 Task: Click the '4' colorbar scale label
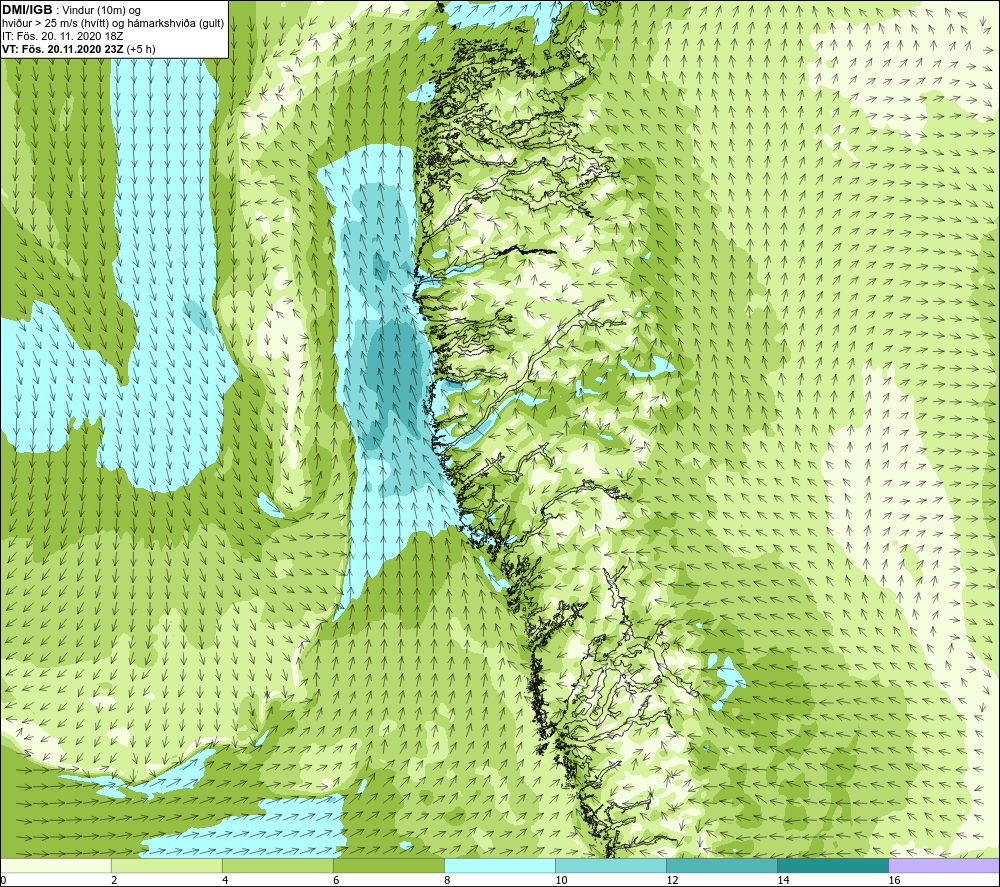click(x=225, y=881)
